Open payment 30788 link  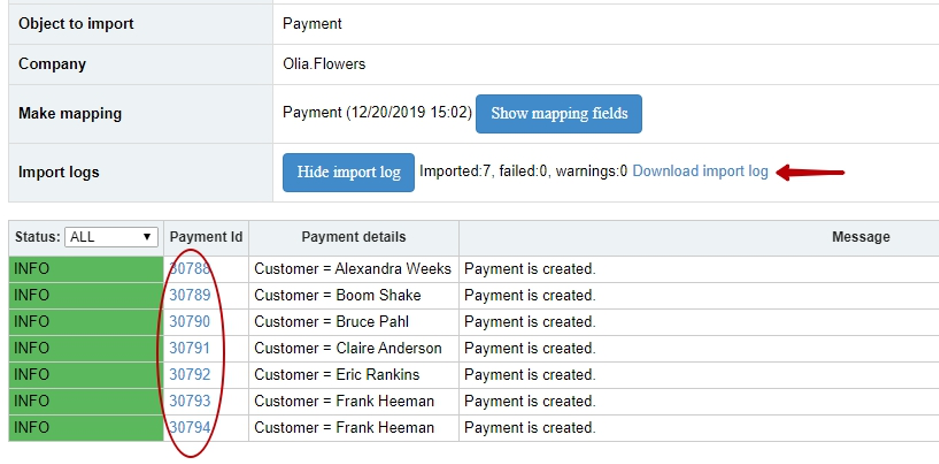click(x=190, y=269)
